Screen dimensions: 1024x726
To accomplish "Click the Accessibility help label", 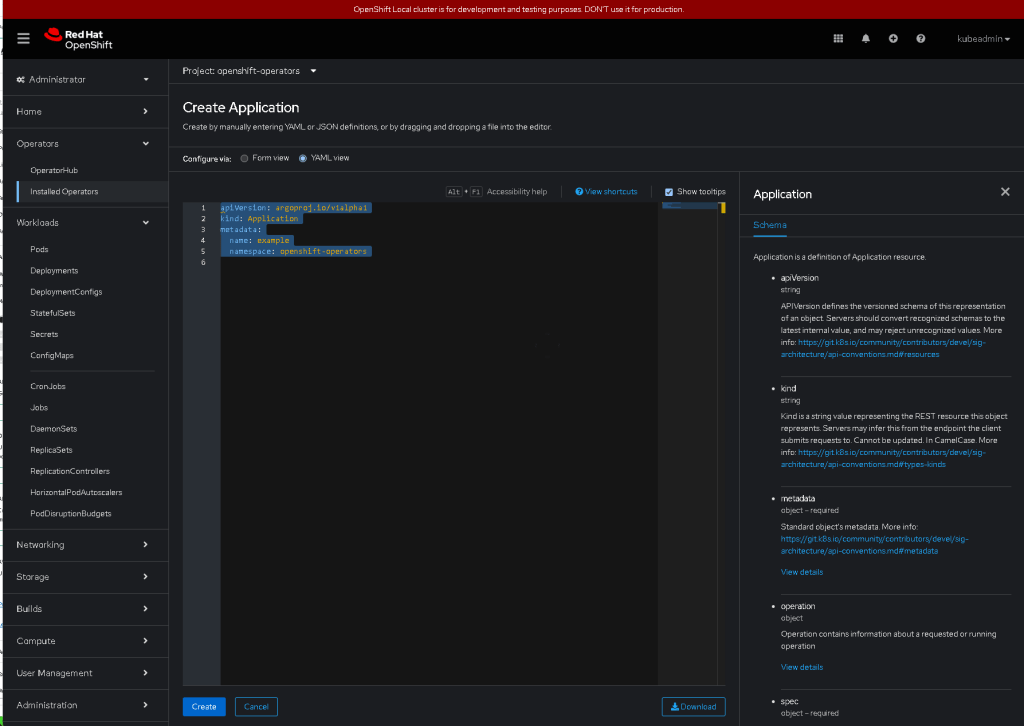I will 517,192.
